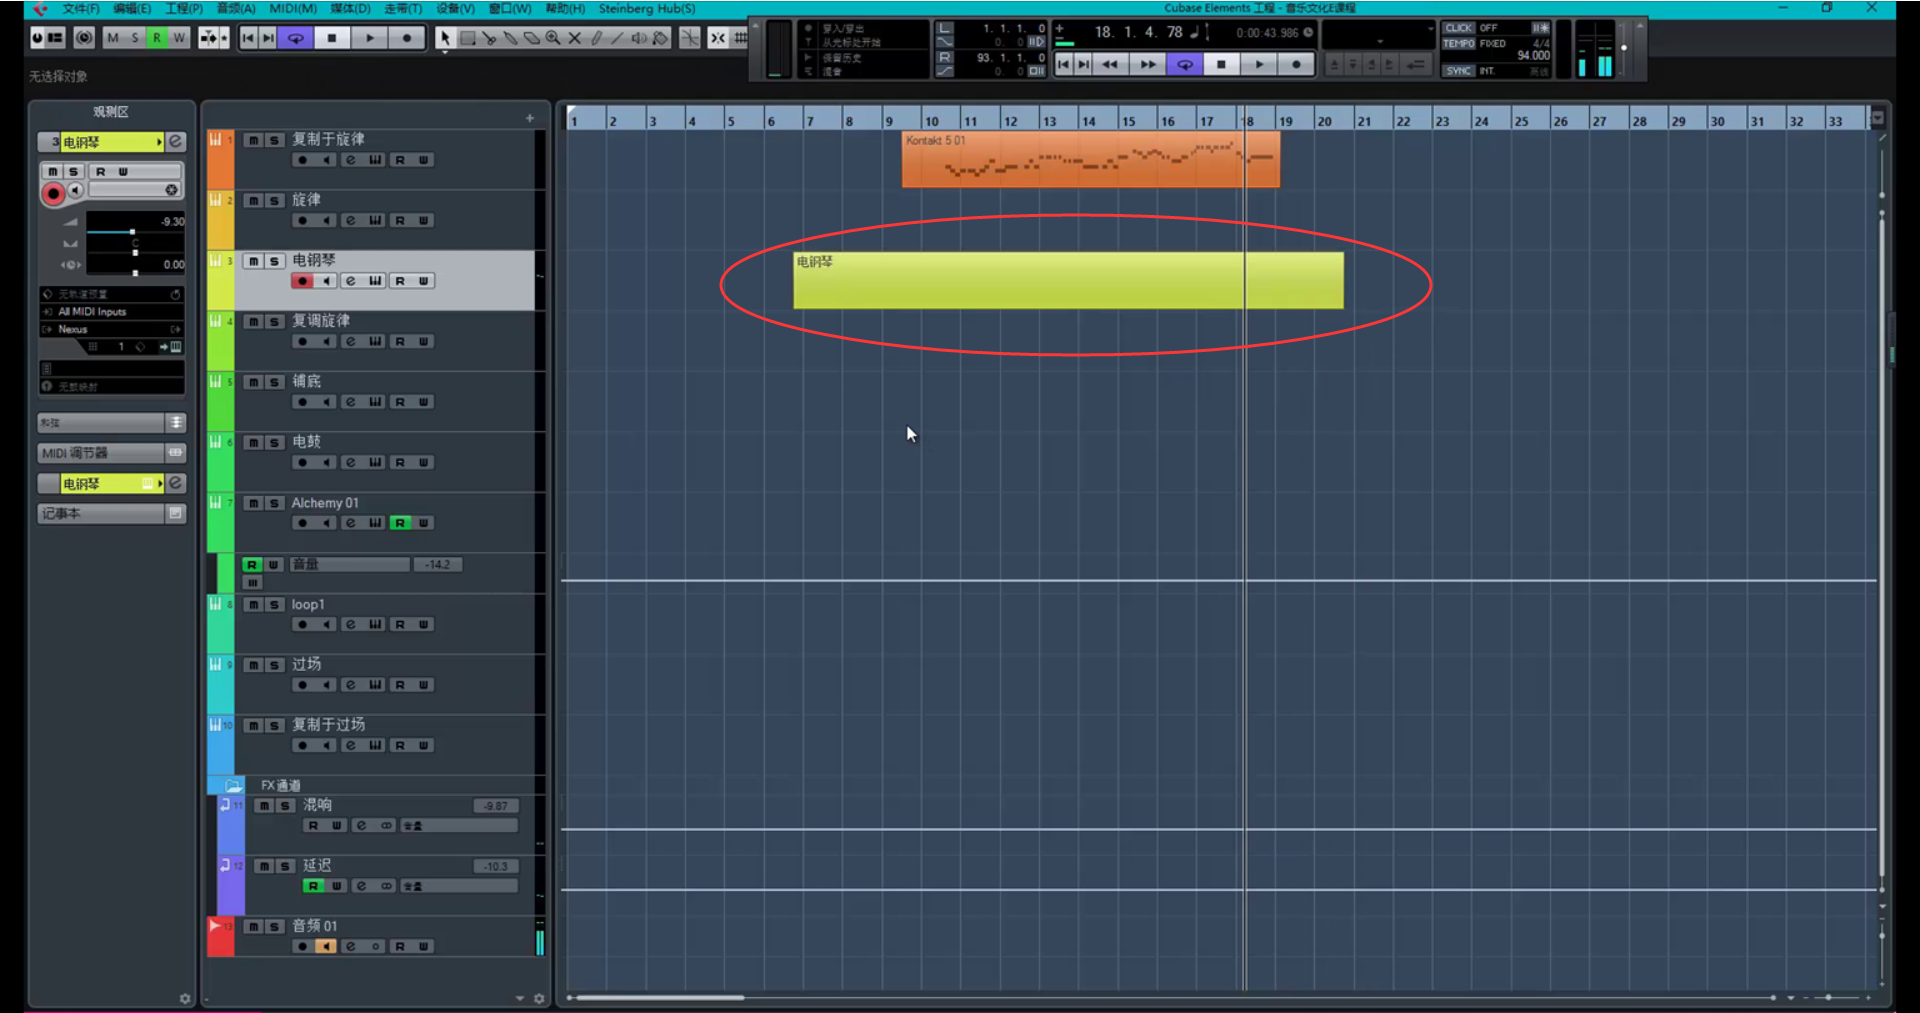Expand the 和弦 inspector section
Image resolution: width=1920 pixels, height=1013 pixels.
[111, 422]
